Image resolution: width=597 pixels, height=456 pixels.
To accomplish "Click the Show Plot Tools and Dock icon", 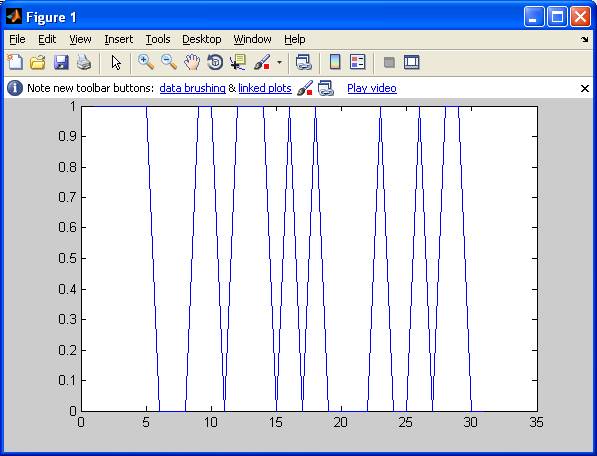I will [412, 62].
